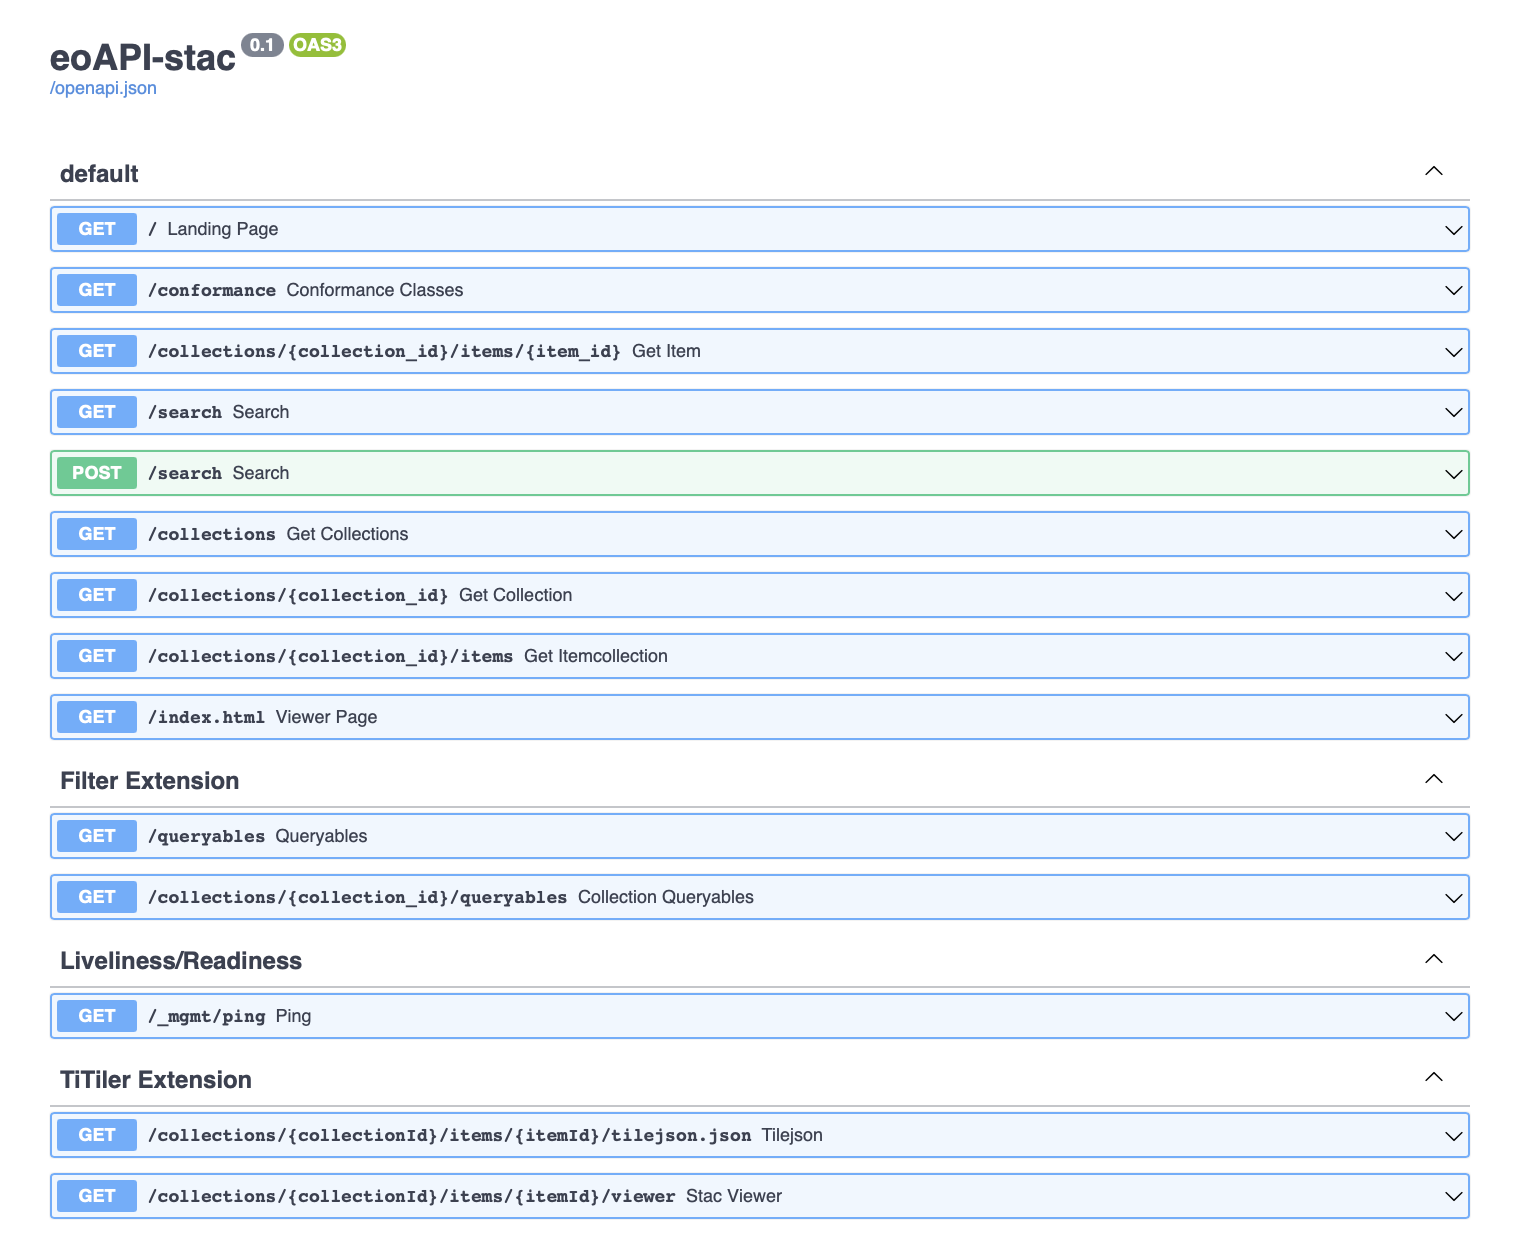Click the default section heading

click(99, 174)
